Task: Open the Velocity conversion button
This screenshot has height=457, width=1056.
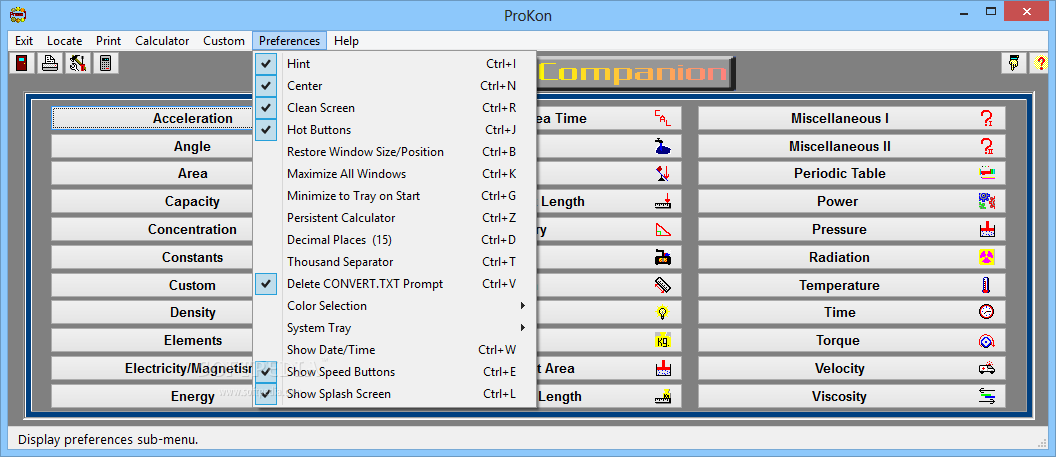Action: click(x=851, y=368)
